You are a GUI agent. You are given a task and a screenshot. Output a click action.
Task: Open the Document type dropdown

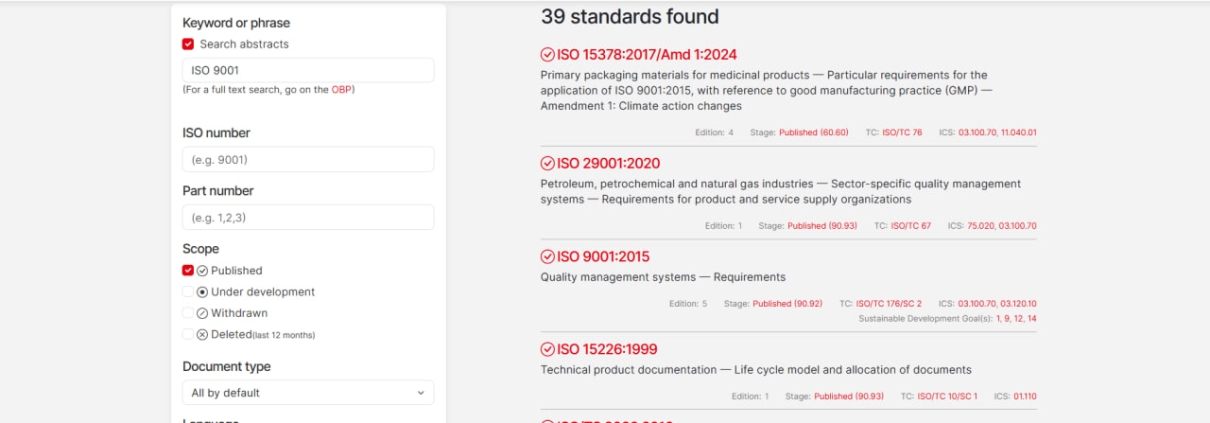[307, 393]
